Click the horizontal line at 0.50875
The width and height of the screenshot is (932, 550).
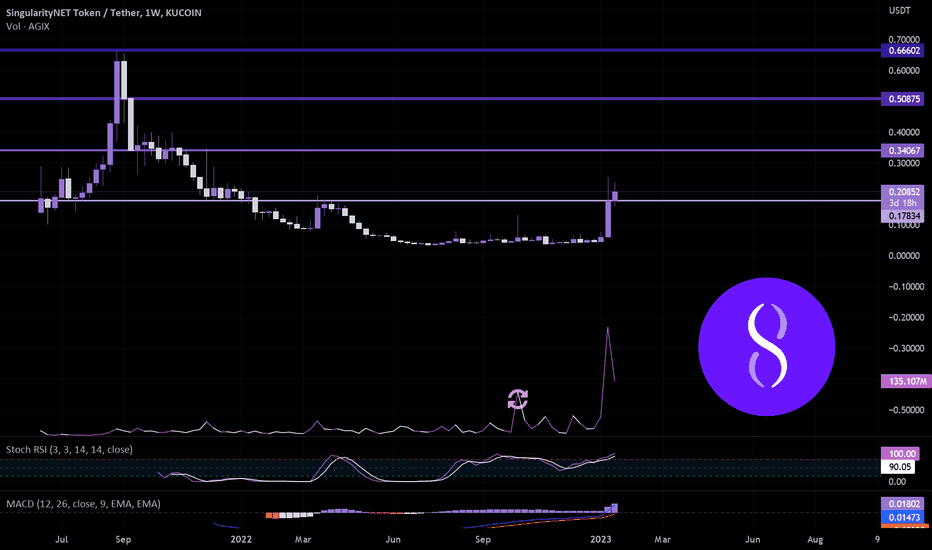tap(440, 99)
